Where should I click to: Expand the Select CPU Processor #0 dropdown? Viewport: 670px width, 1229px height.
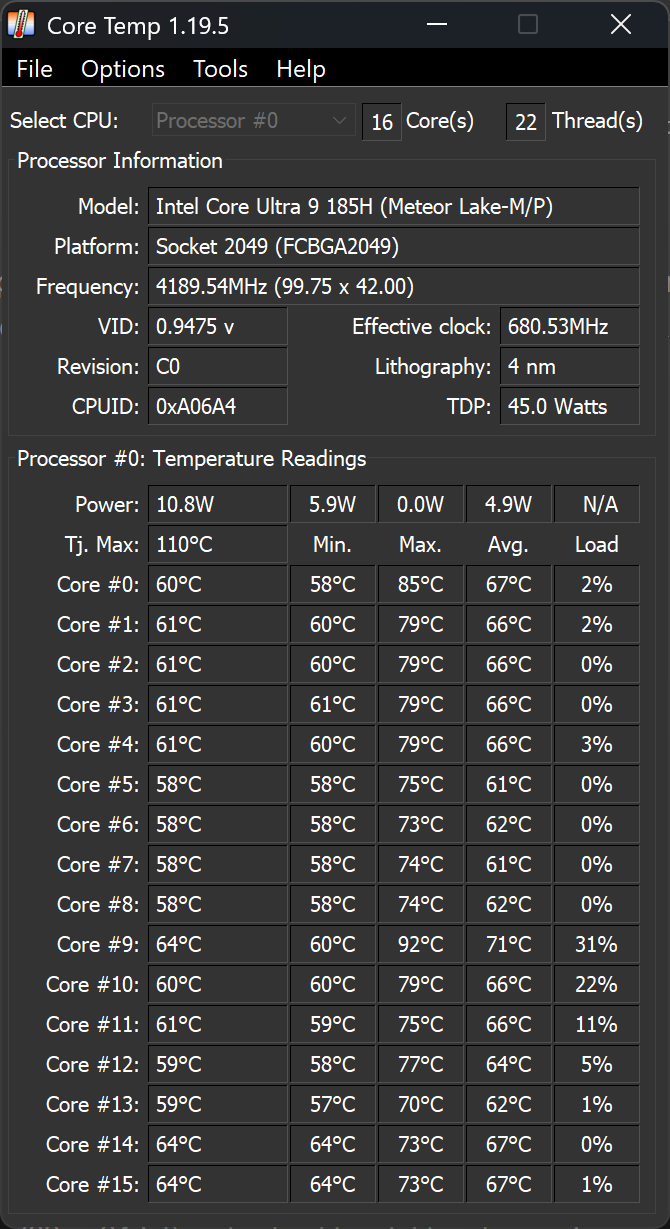pyautogui.click(x=254, y=121)
